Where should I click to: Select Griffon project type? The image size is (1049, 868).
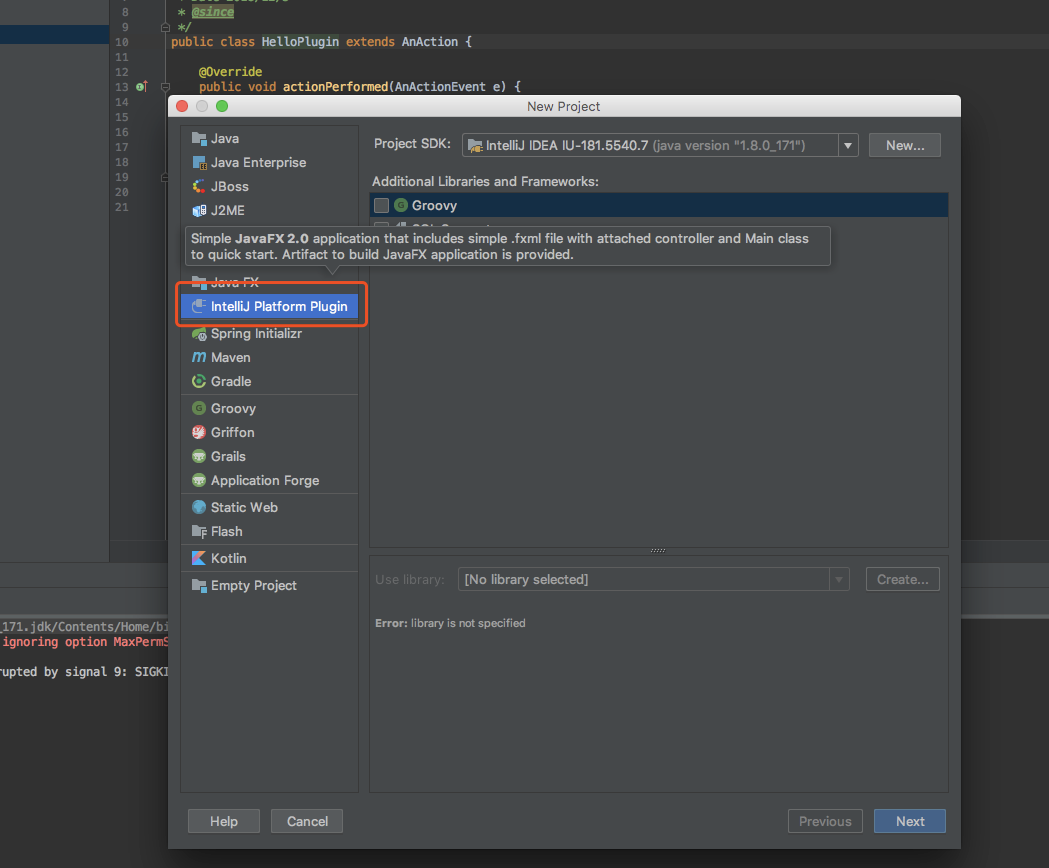(x=269, y=432)
